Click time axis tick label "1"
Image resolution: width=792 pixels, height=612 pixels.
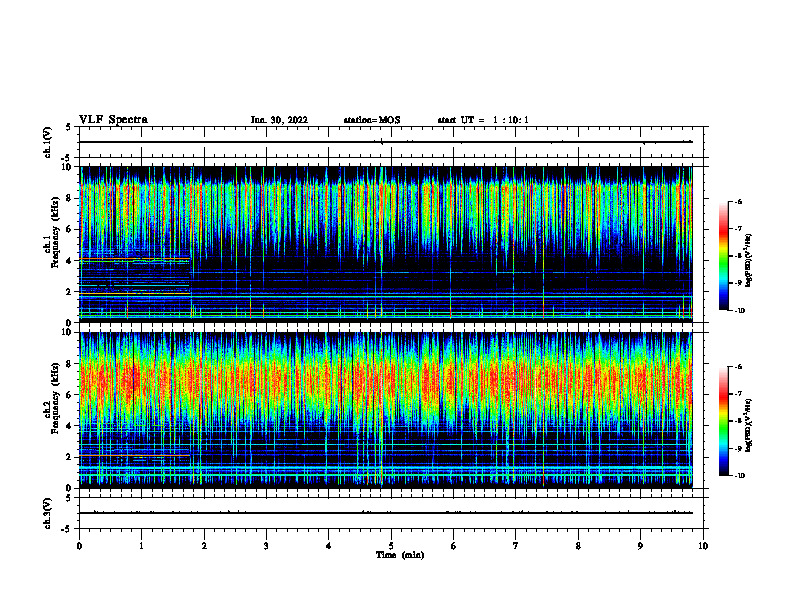[x=141, y=546]
